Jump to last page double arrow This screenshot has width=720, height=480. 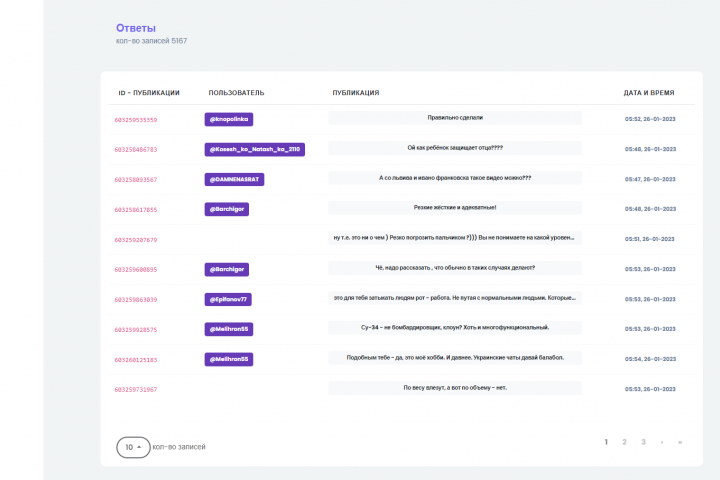(680, 441)
